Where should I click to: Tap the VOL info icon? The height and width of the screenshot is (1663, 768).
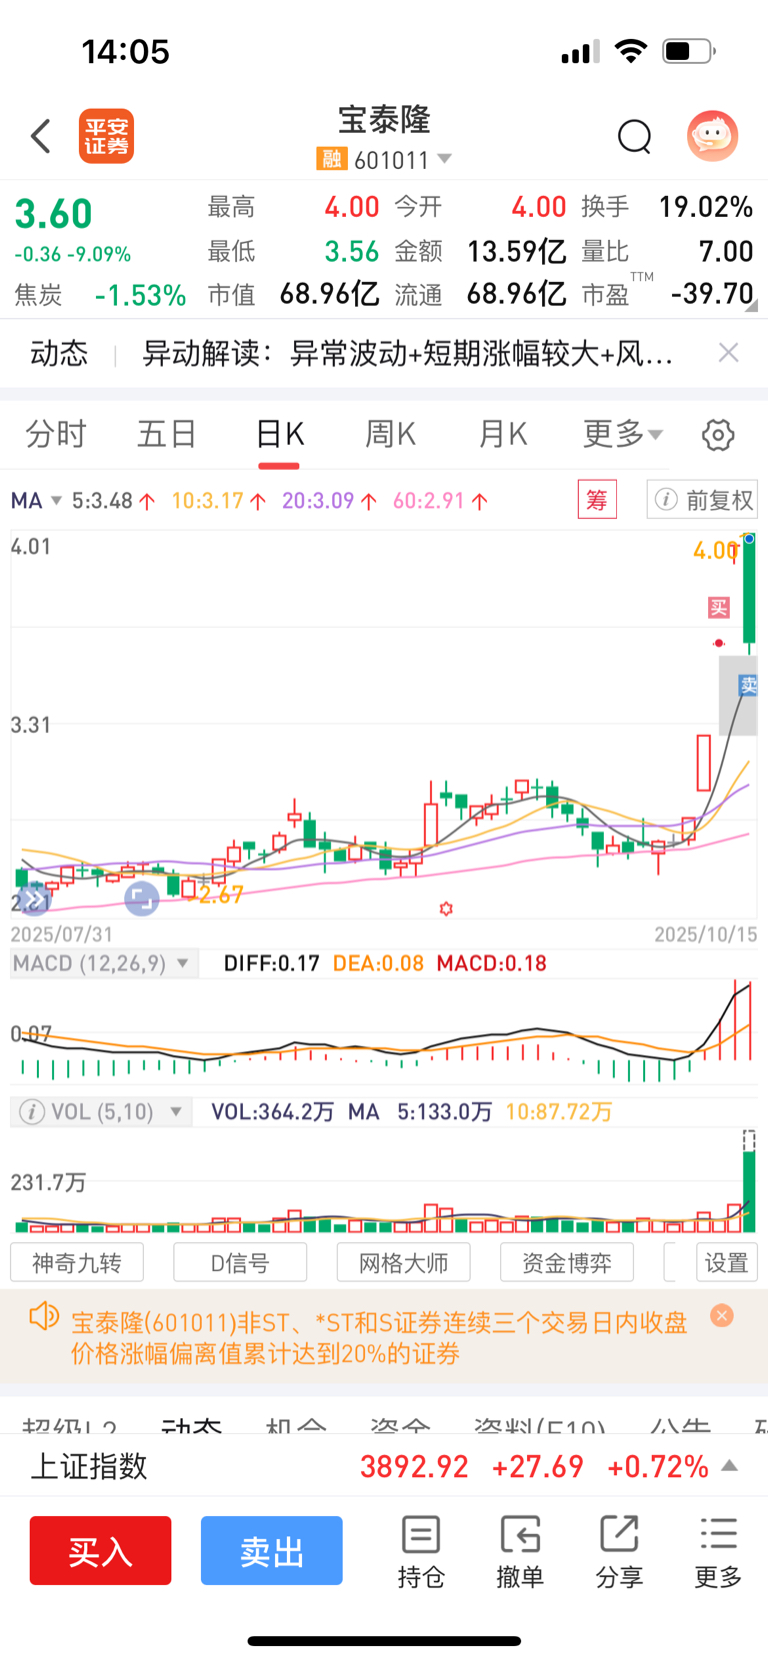pyautogui.click(x=32, y=1111)
